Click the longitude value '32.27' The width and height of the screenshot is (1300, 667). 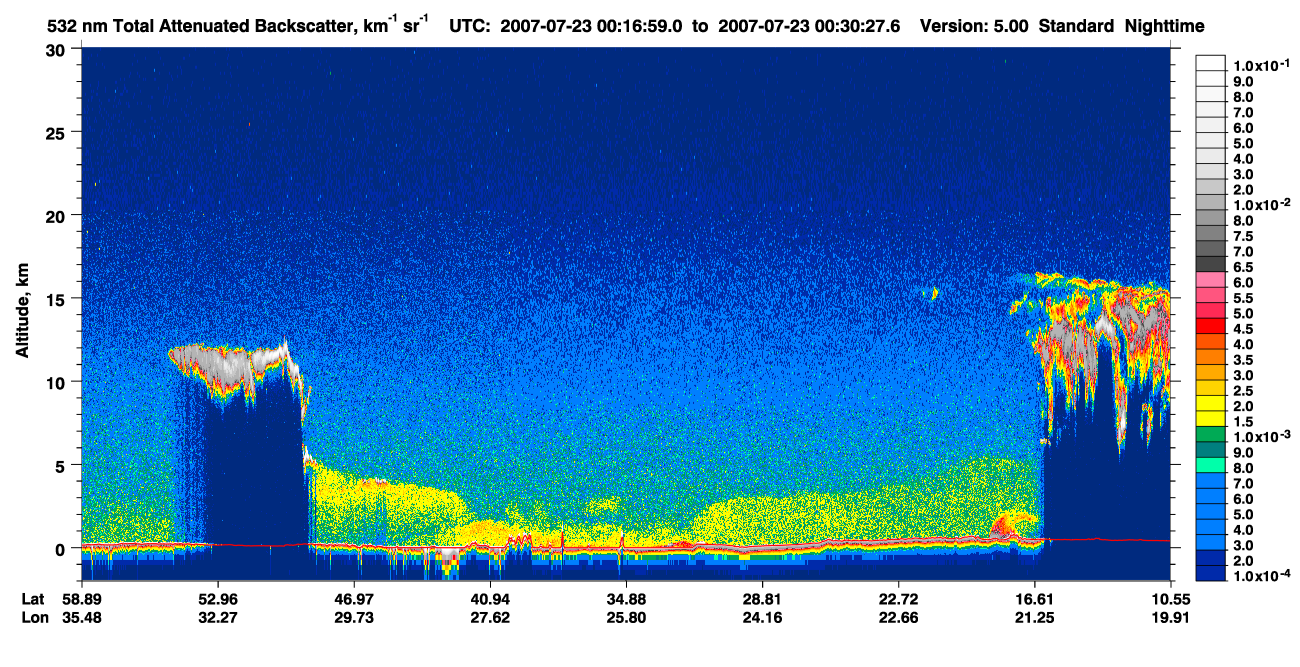click(x=217, y=617)
